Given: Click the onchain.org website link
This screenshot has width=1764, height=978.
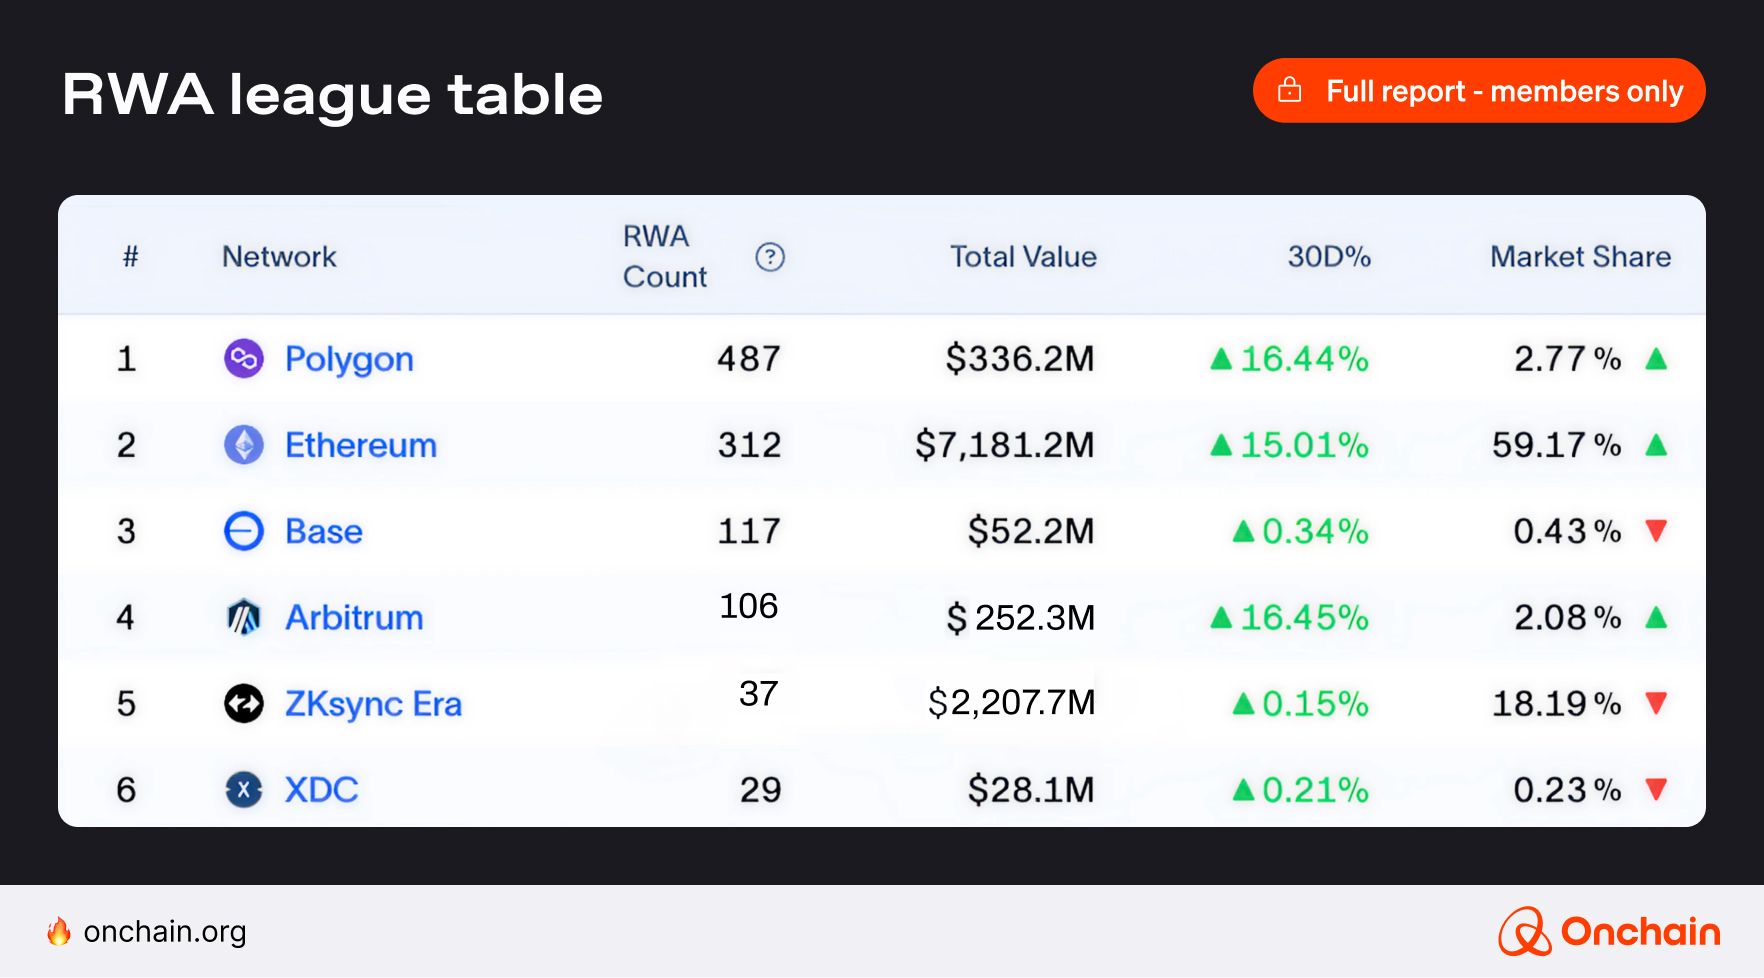Looking at the screenshot, I should pos(164,932).
